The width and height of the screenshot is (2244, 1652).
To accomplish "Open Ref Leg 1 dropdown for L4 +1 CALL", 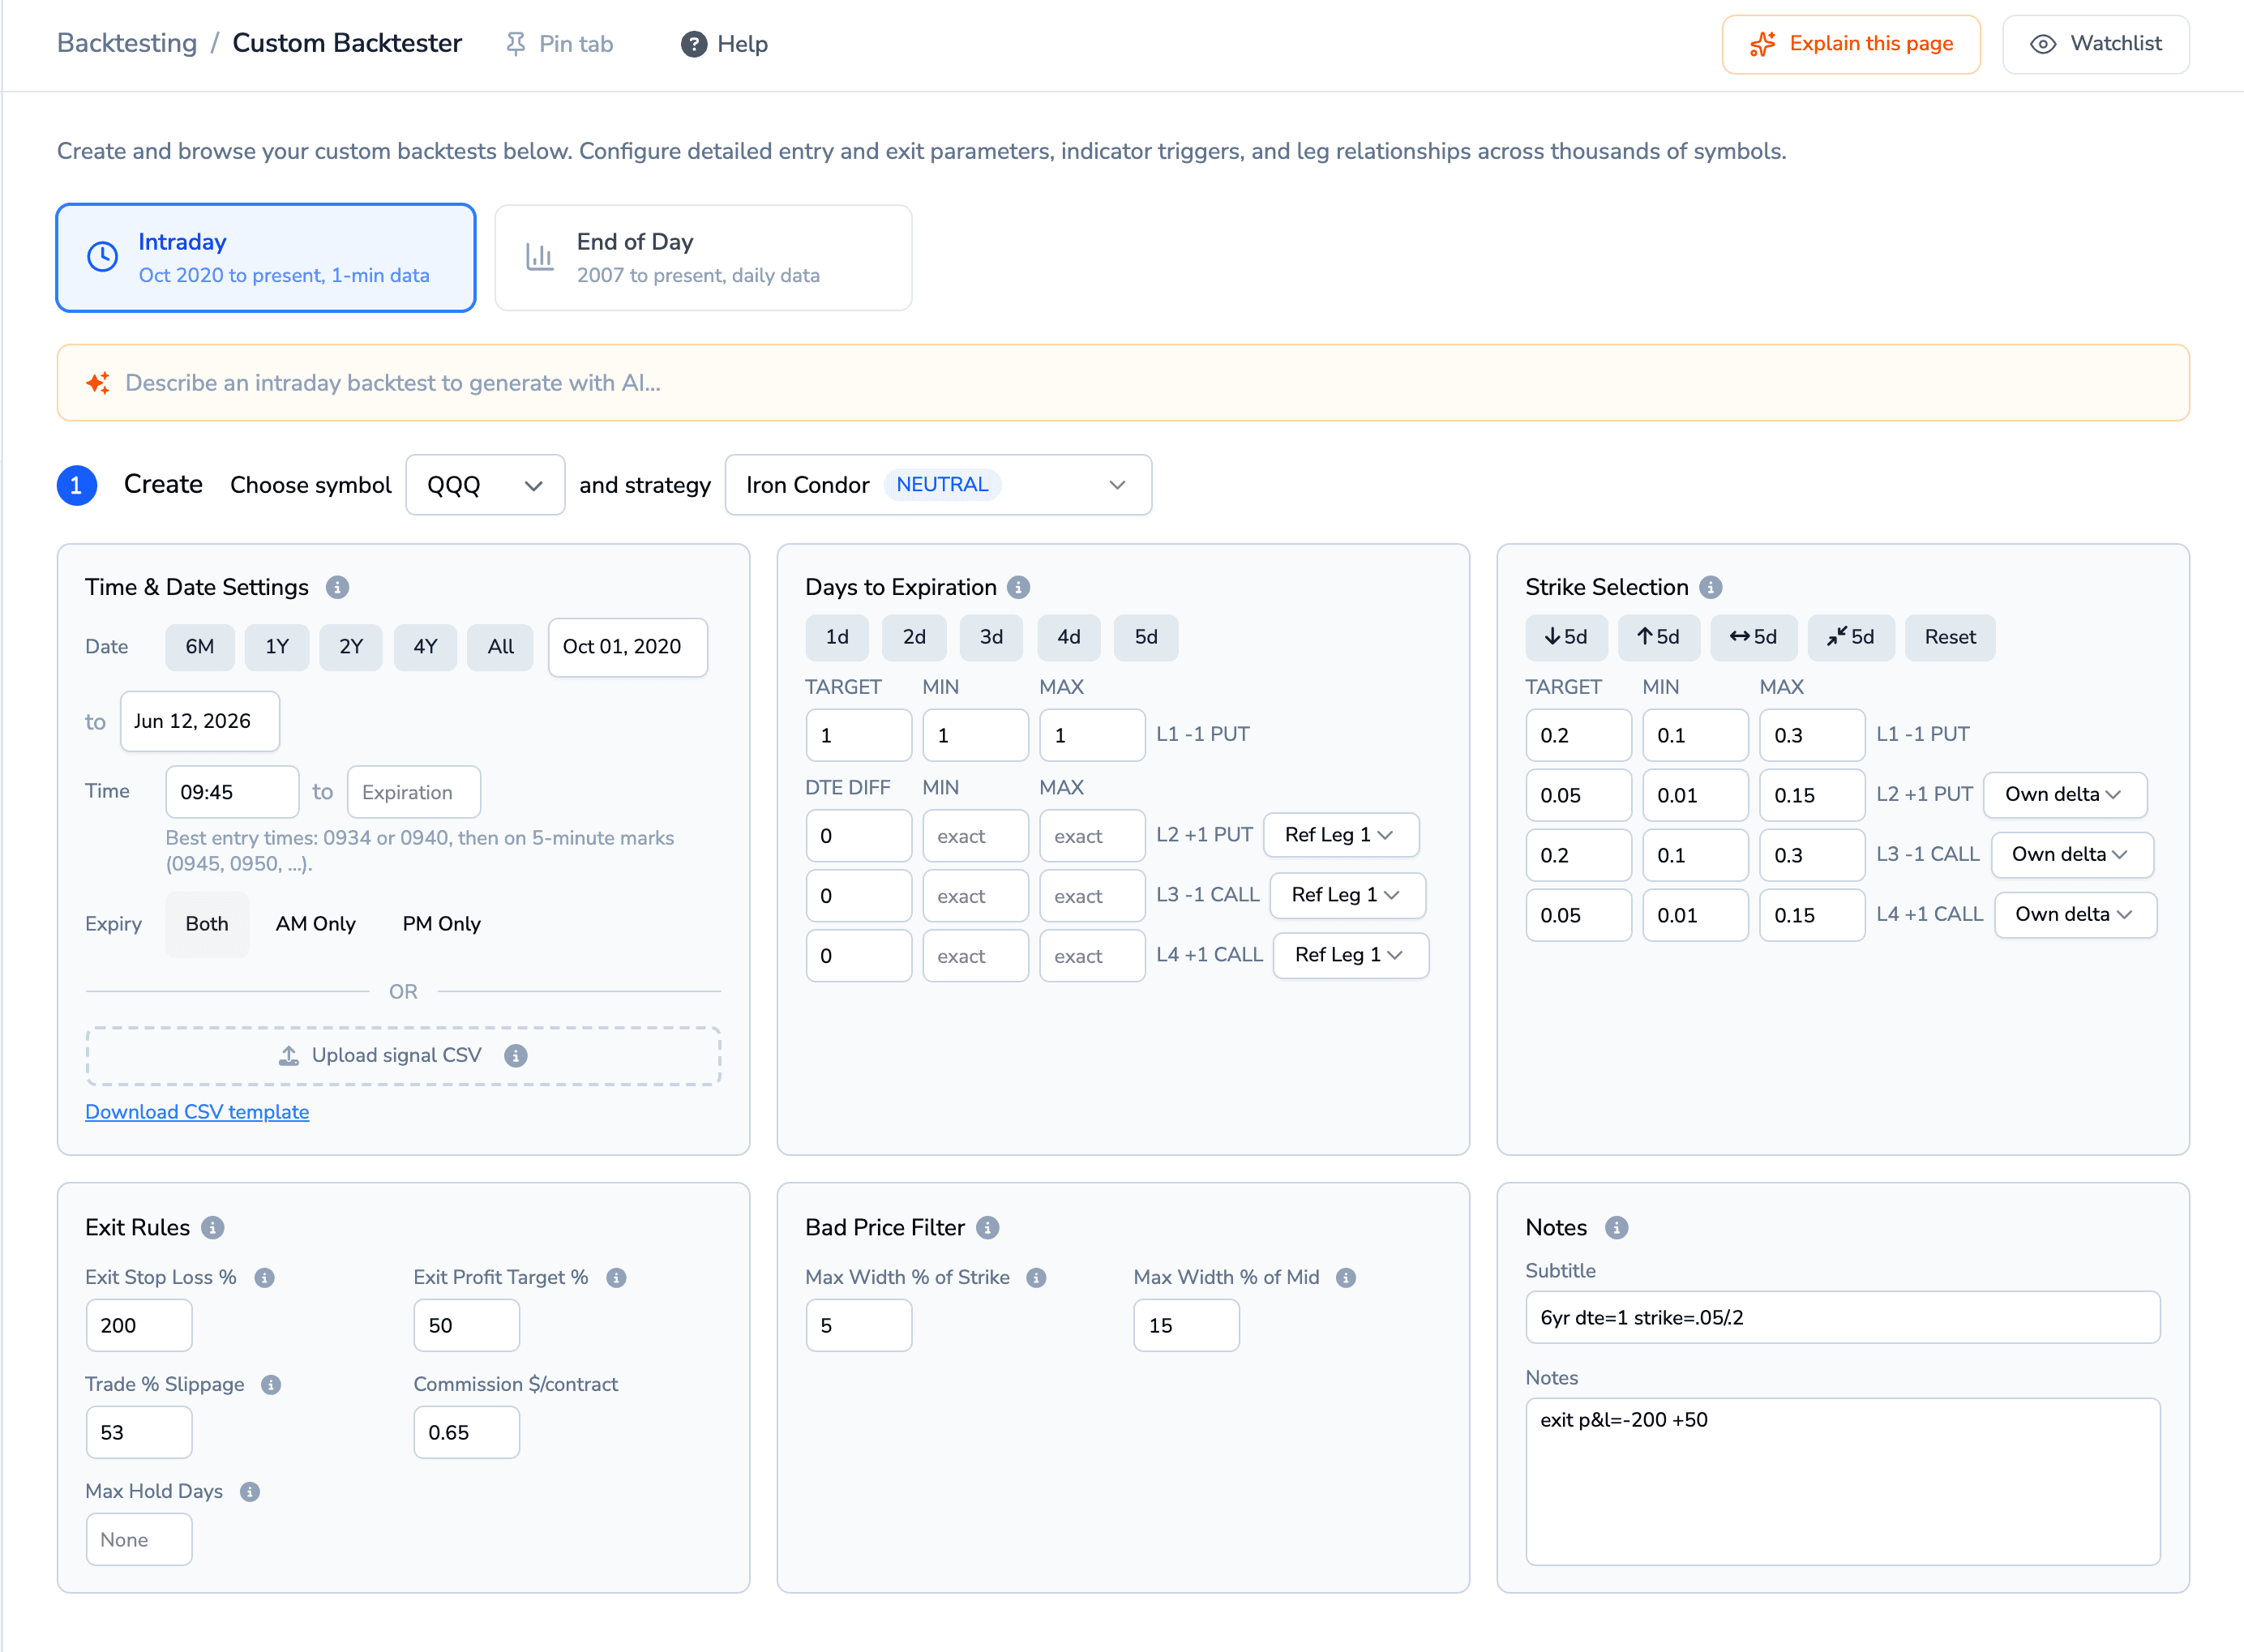I will (1351, 956).
